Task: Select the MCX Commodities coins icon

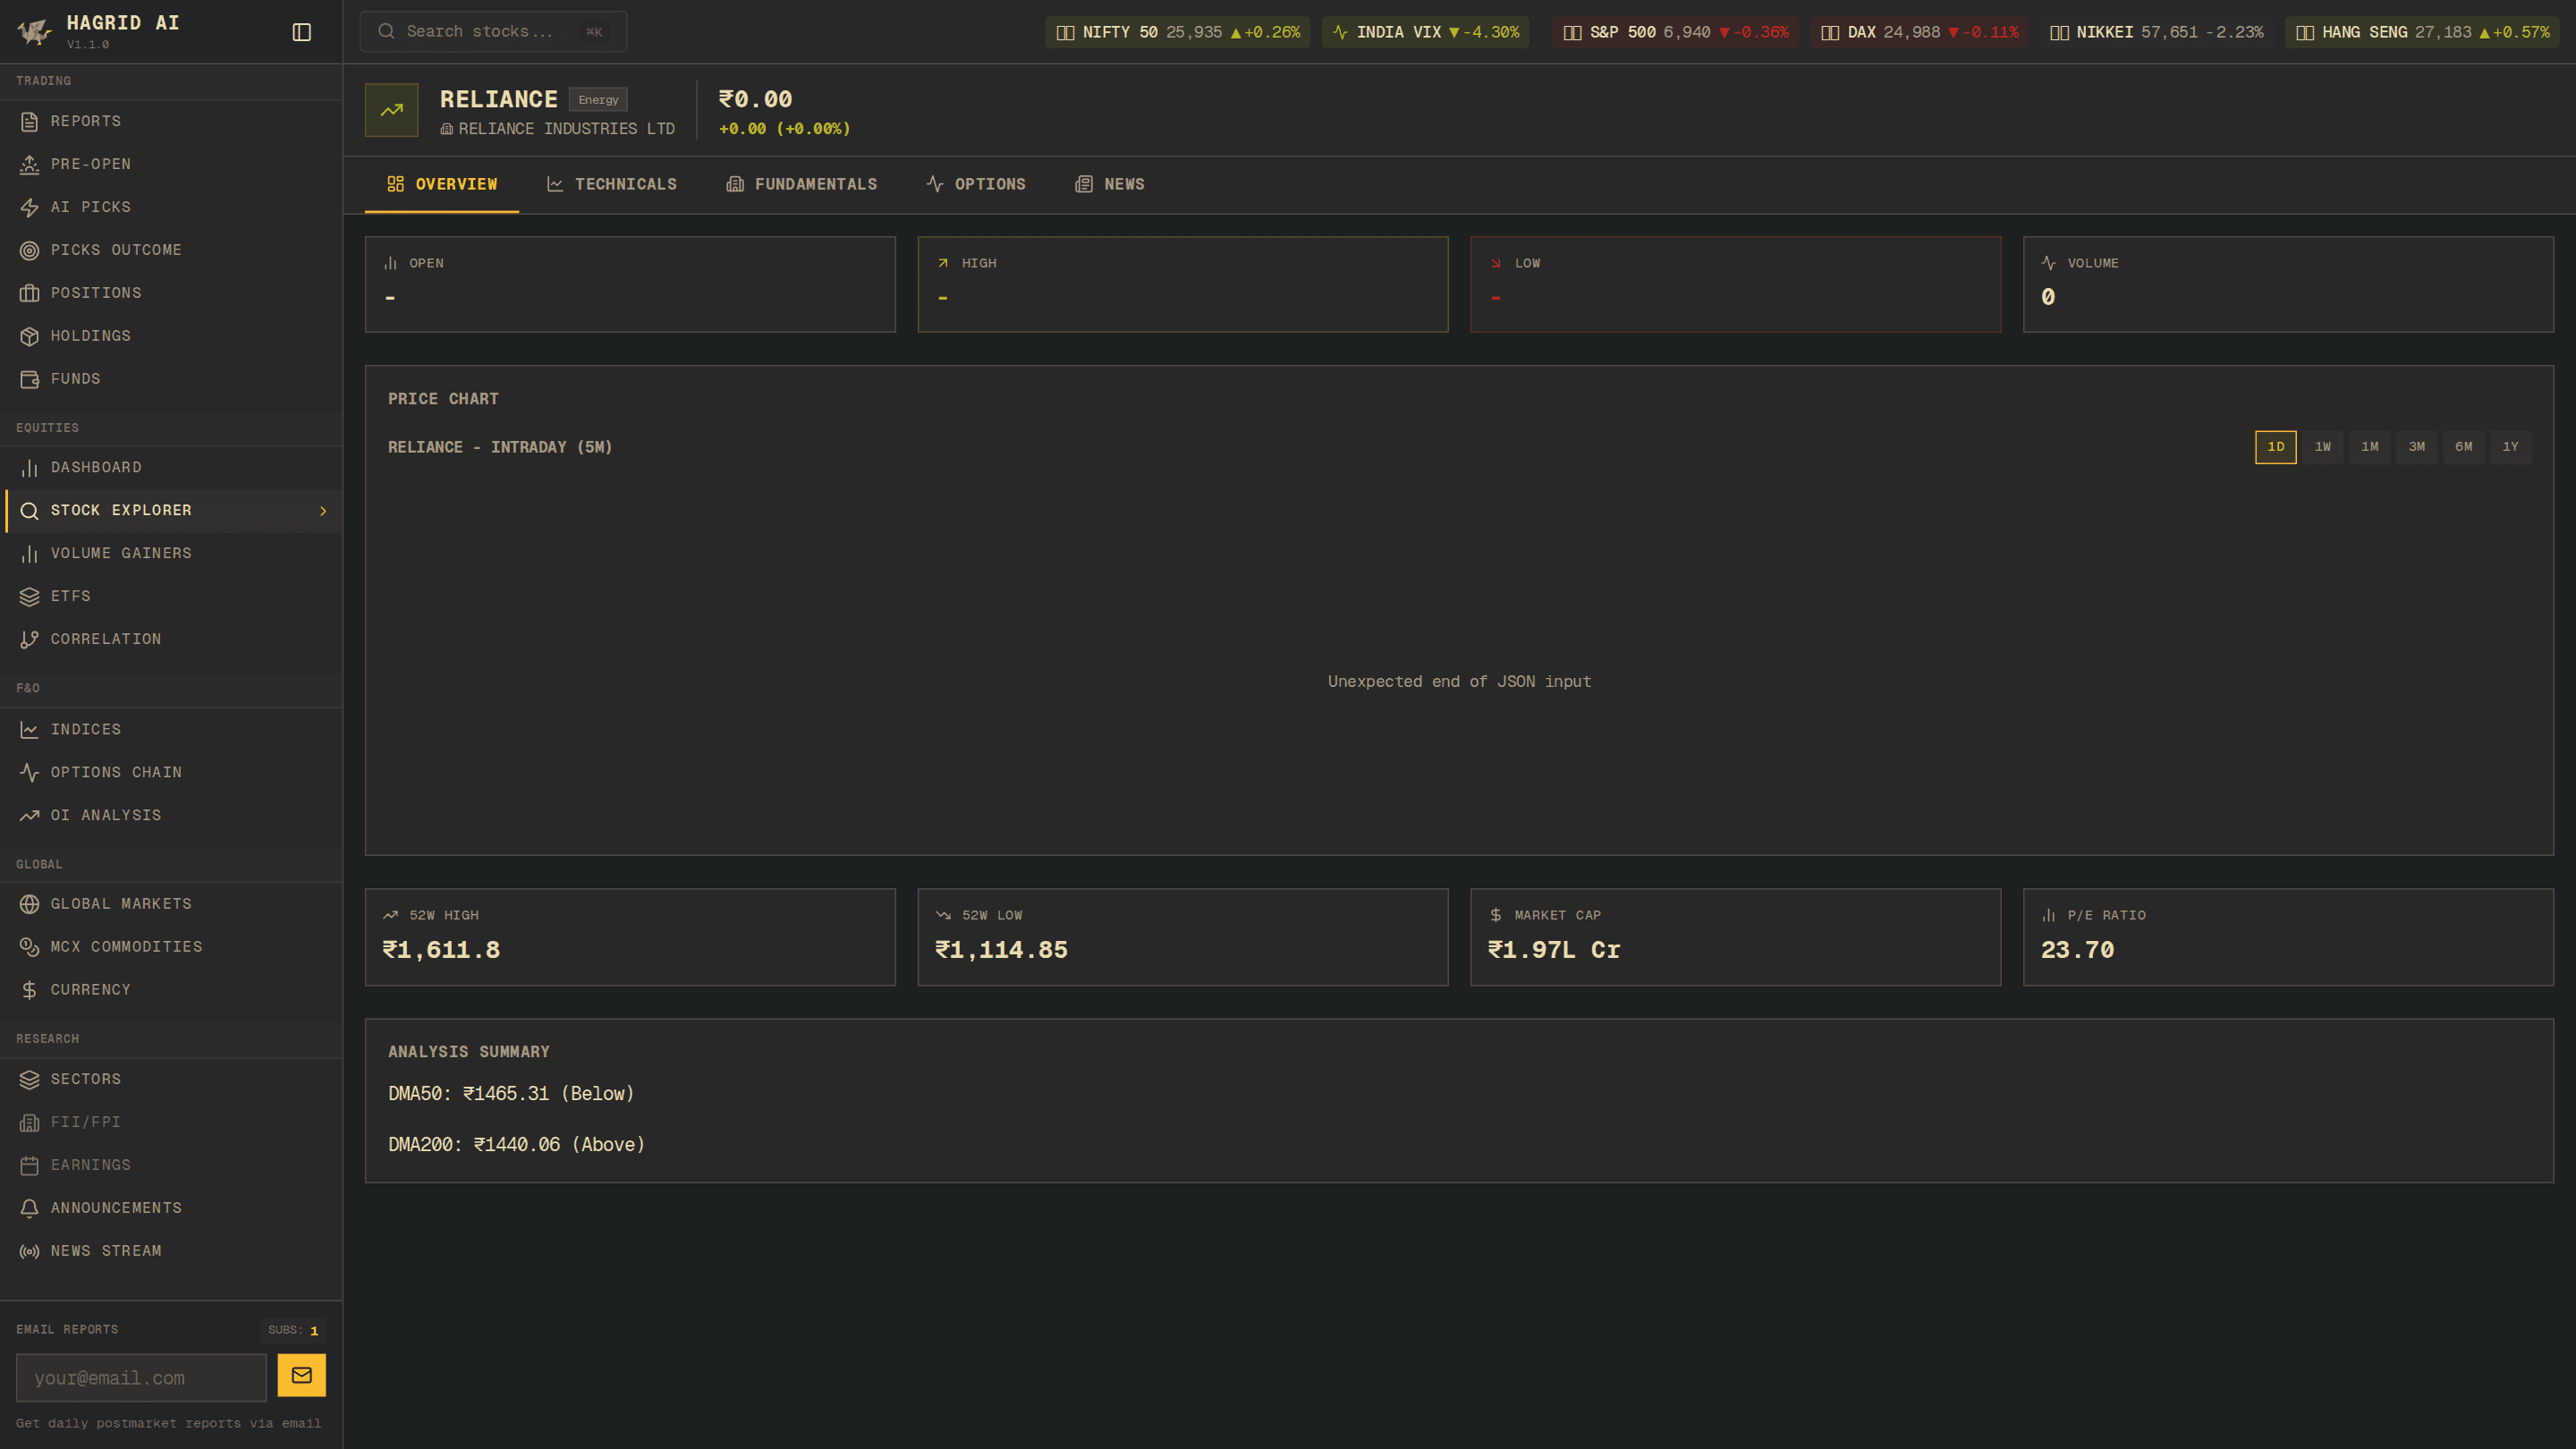Action: tap(29, 946)
